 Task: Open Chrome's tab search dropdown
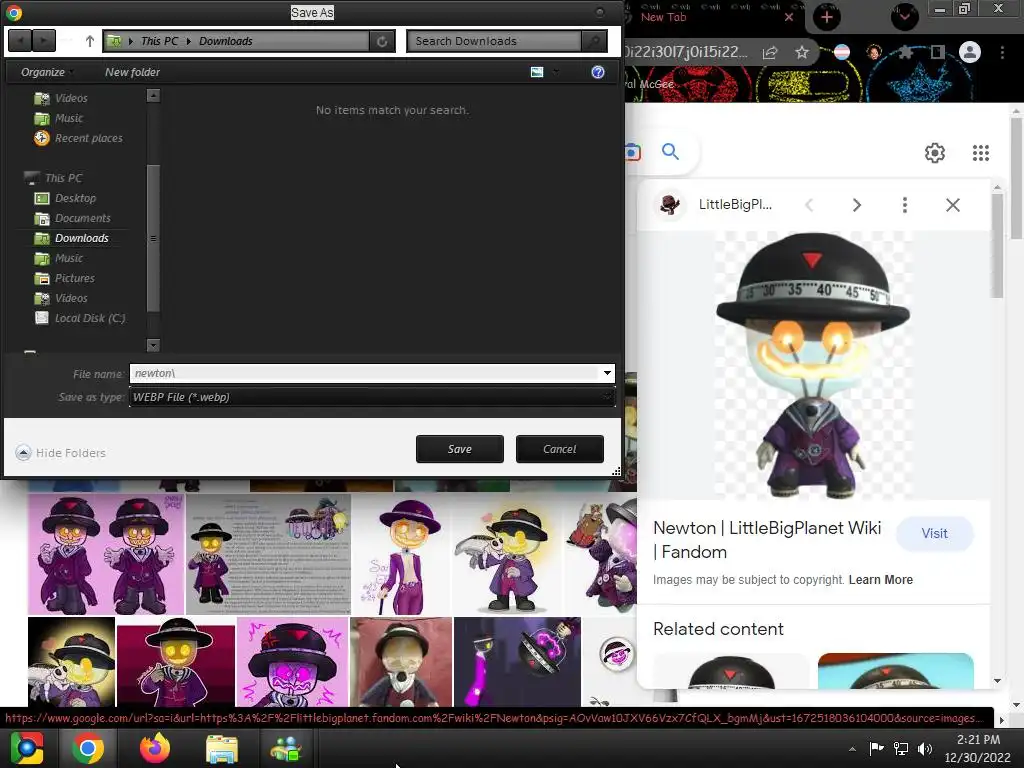tap(904, 17)
